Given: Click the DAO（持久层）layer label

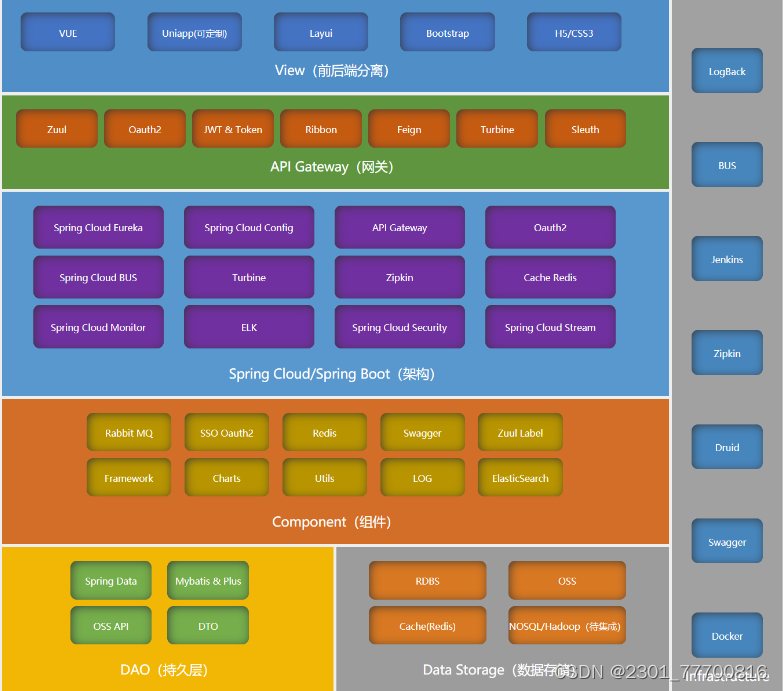Looking at the screenshot, I should tap(165, 670).
